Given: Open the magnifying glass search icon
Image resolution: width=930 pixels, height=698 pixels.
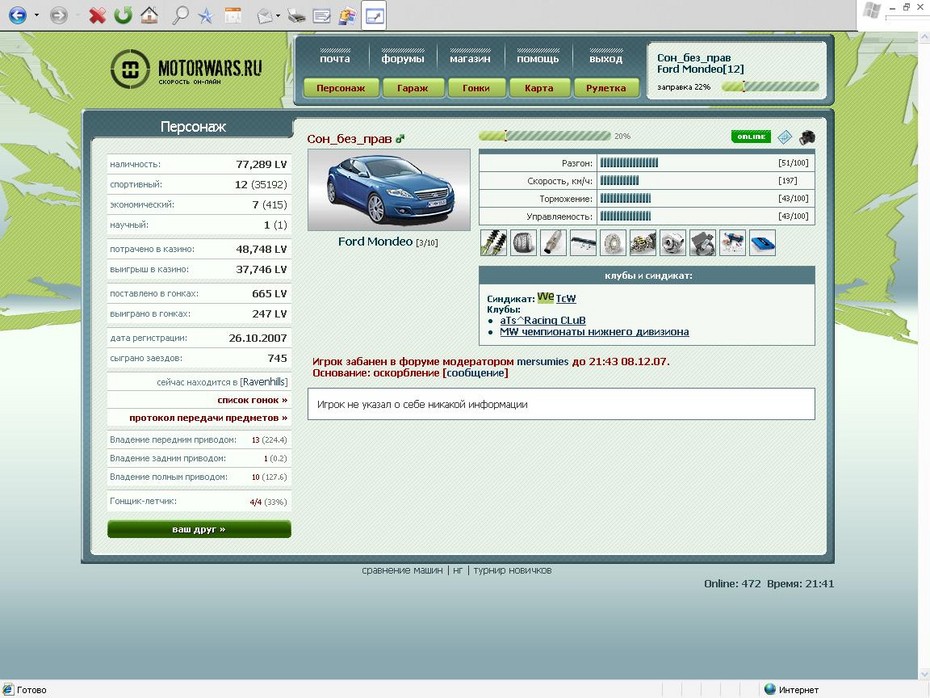Looking at the screenshot, I should click(x=180, y=15).
